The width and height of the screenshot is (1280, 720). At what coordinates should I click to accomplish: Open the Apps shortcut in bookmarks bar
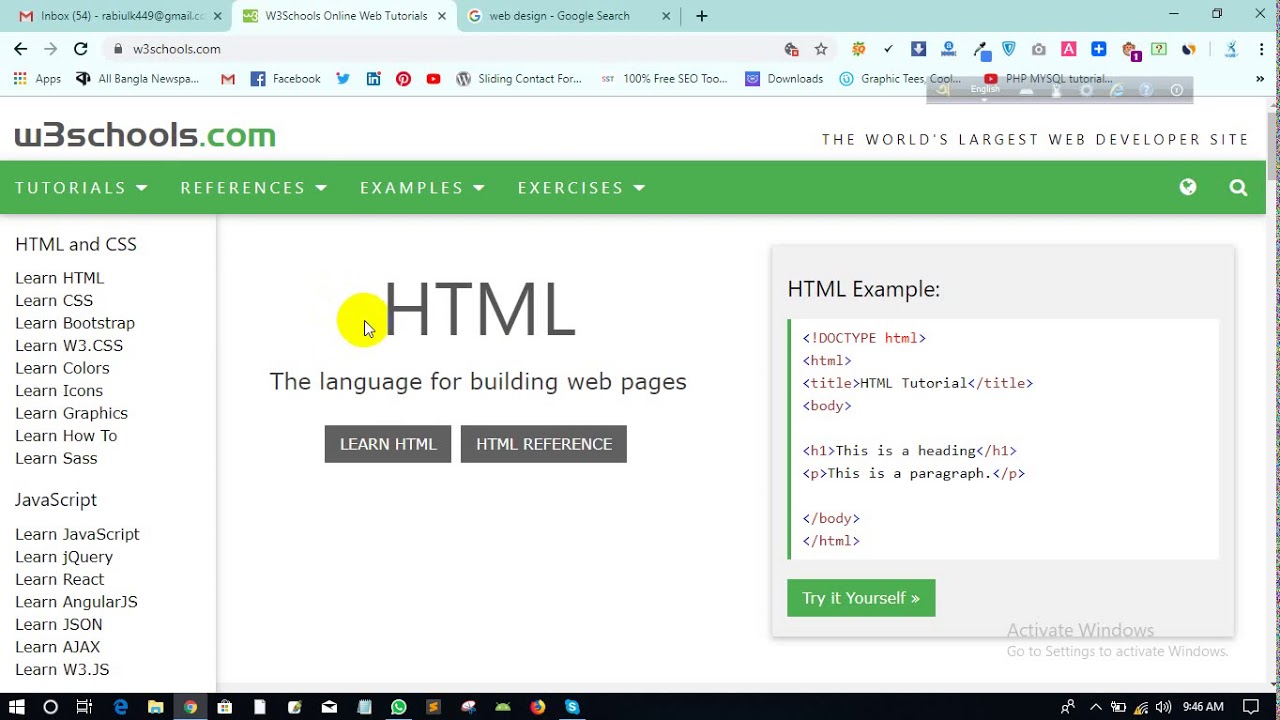(37, 79)
